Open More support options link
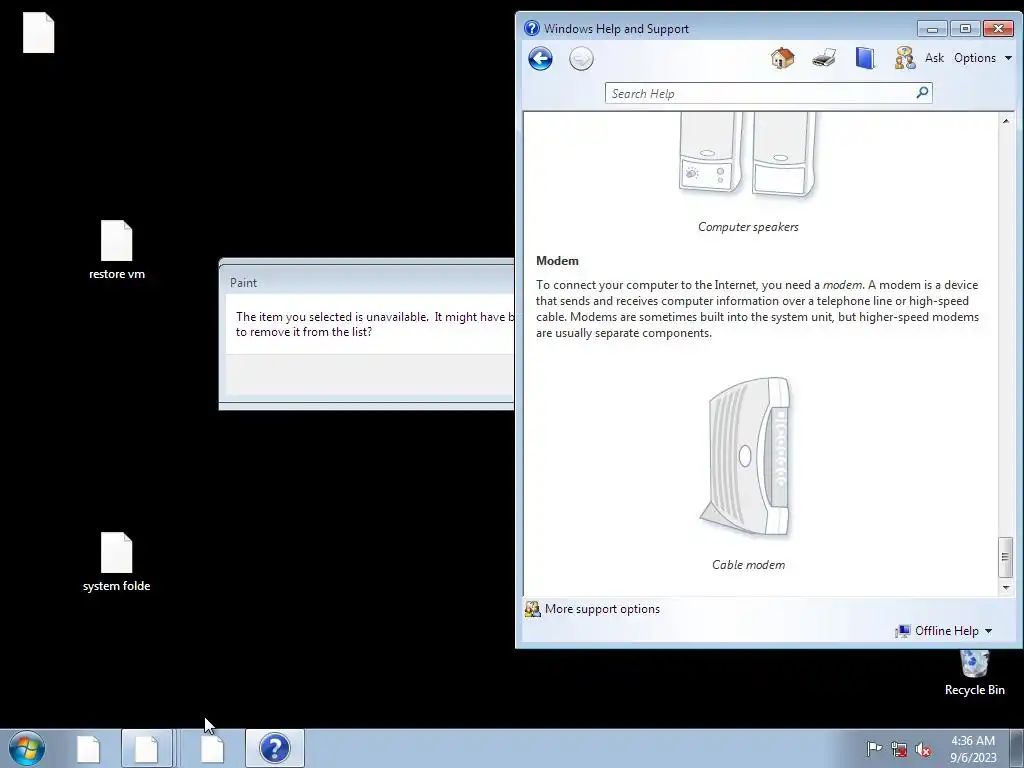1024x768 pixels. click(x=602, y=609)
